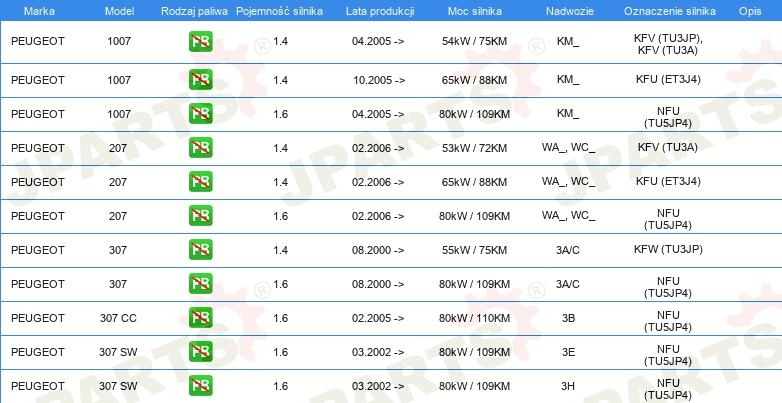Click the KFW (TU3JP) engine code
The width and height of the screenshot is (782, 403).
coord(668,249)
